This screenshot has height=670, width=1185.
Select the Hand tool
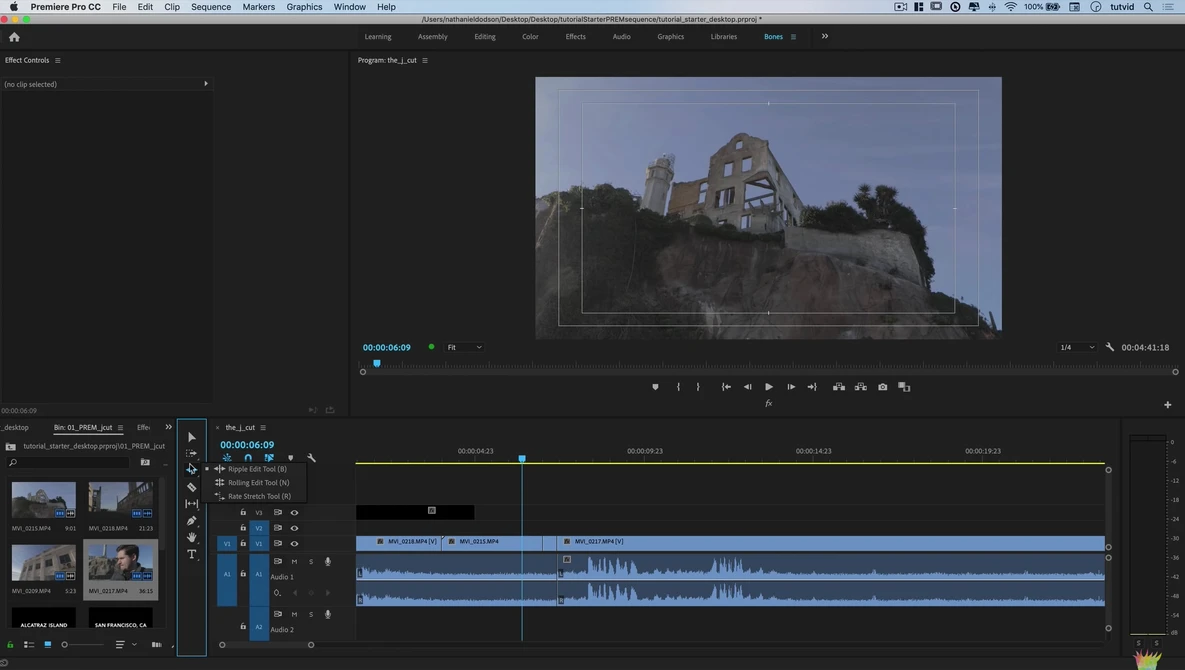click(191, 537)
